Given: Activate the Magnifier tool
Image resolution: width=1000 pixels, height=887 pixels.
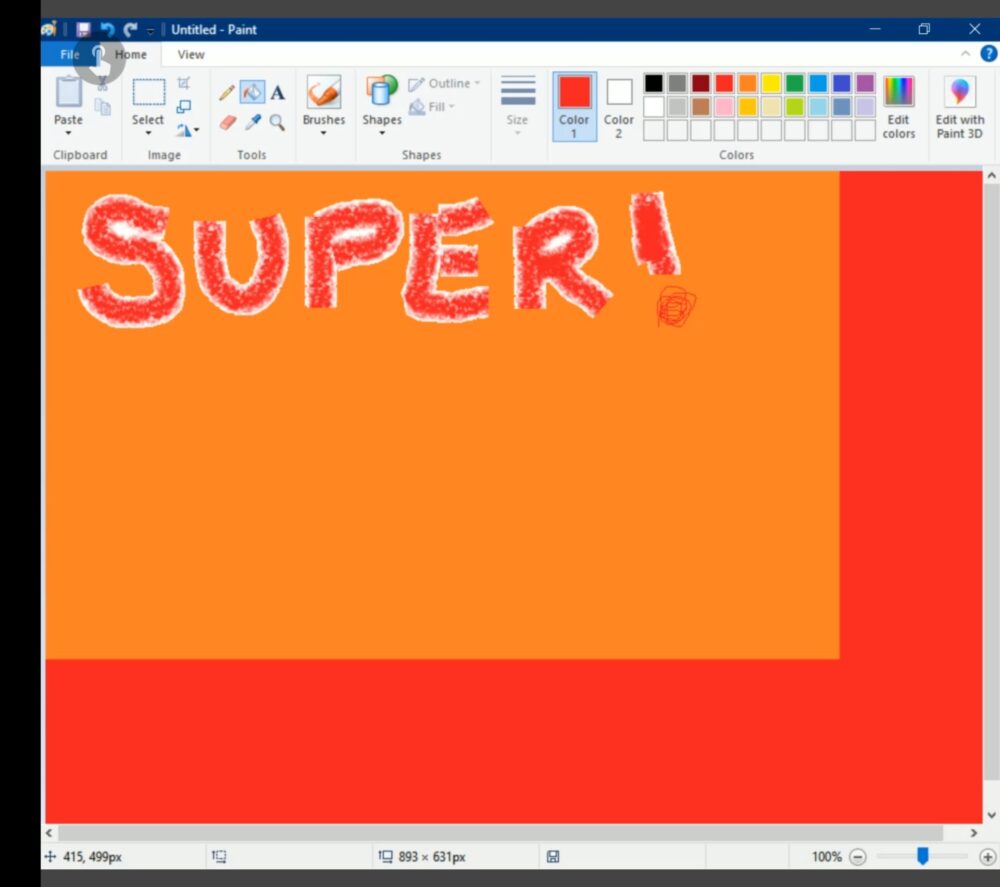Looking at the screenshot, I should coord(276,123).
